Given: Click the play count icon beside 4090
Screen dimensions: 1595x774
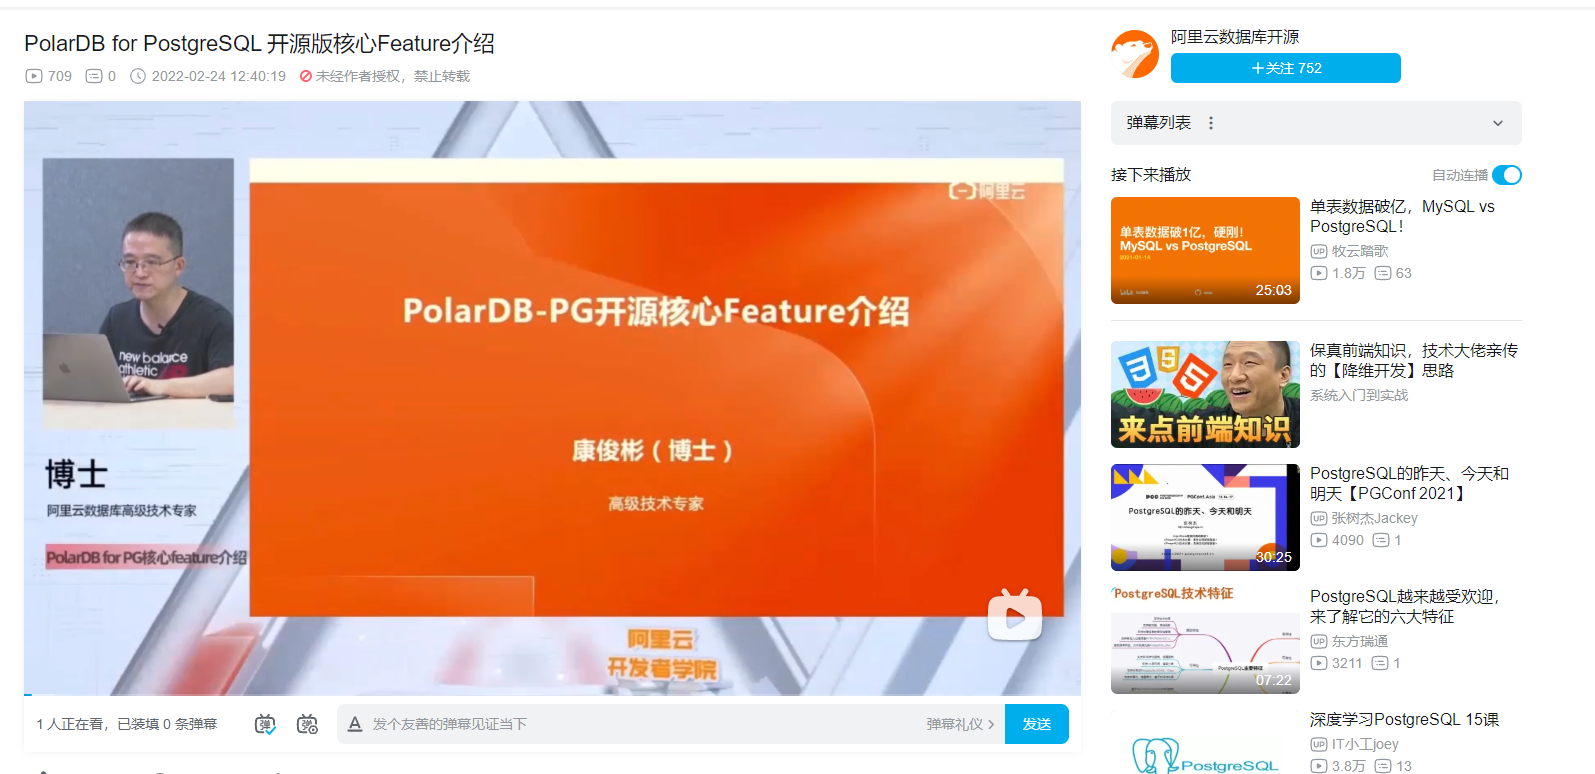Looking at the screenshot, I should pyautogui.click(x=1319, y=540).
